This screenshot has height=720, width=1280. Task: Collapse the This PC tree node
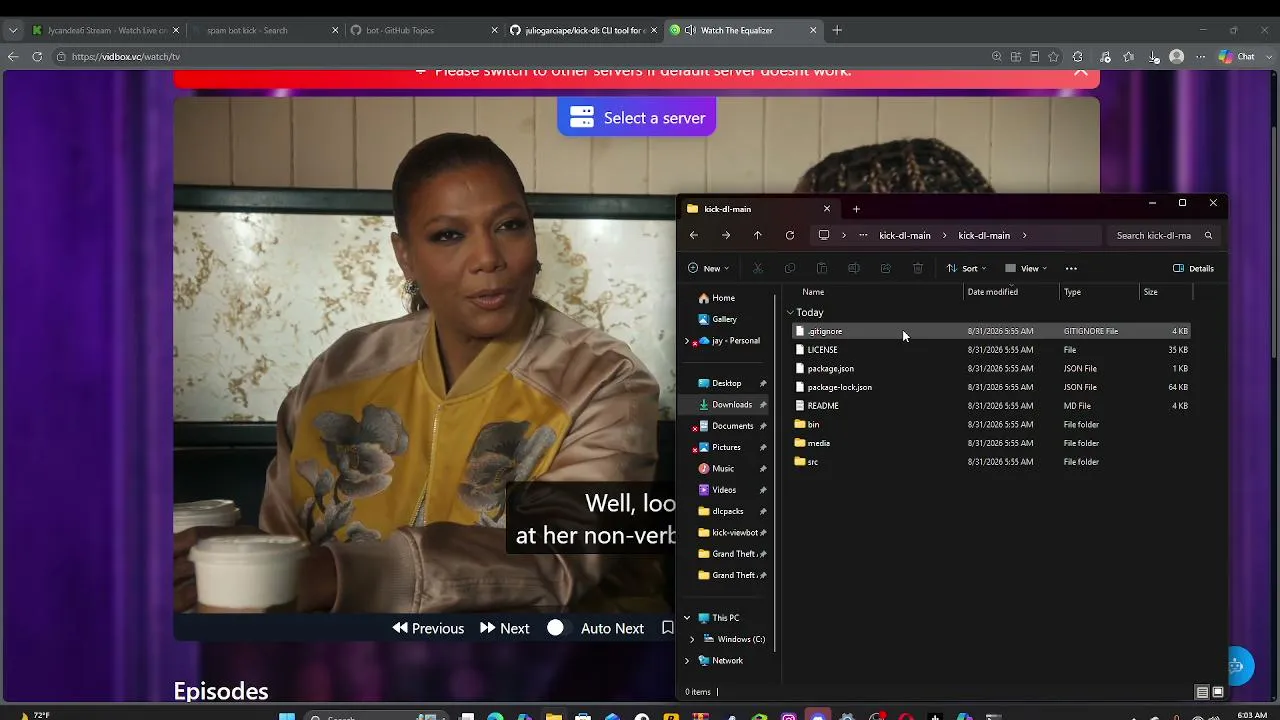pyautogui.click(x=687, y=618)
